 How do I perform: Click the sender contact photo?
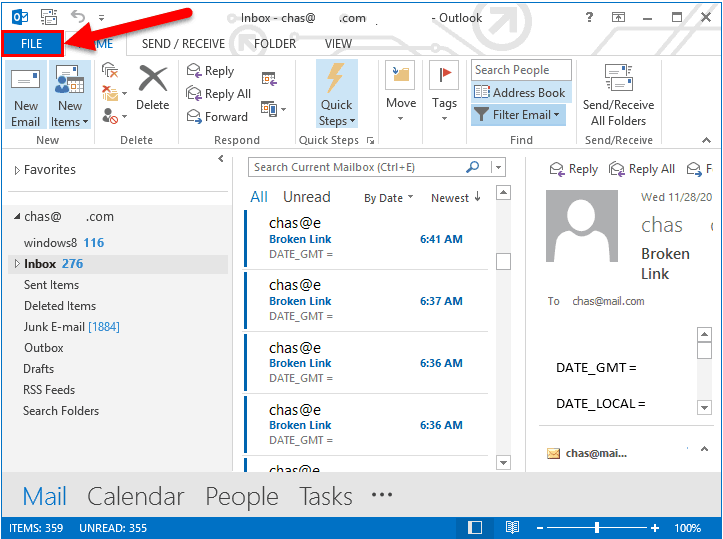(581, 226)
